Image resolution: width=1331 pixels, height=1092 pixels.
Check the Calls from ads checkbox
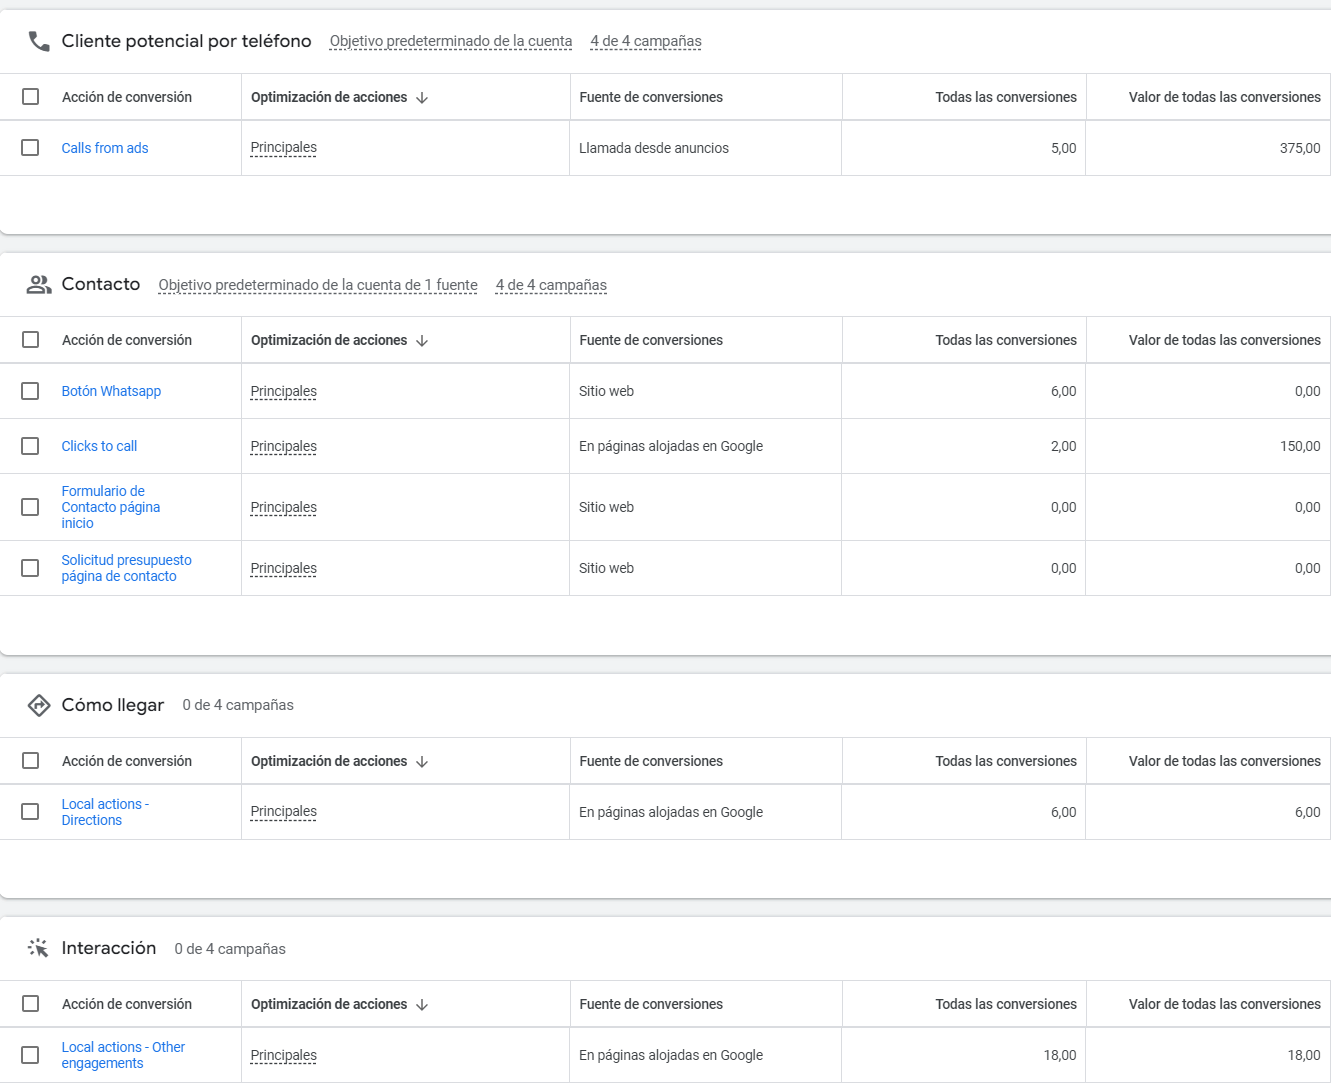point(30,148)
